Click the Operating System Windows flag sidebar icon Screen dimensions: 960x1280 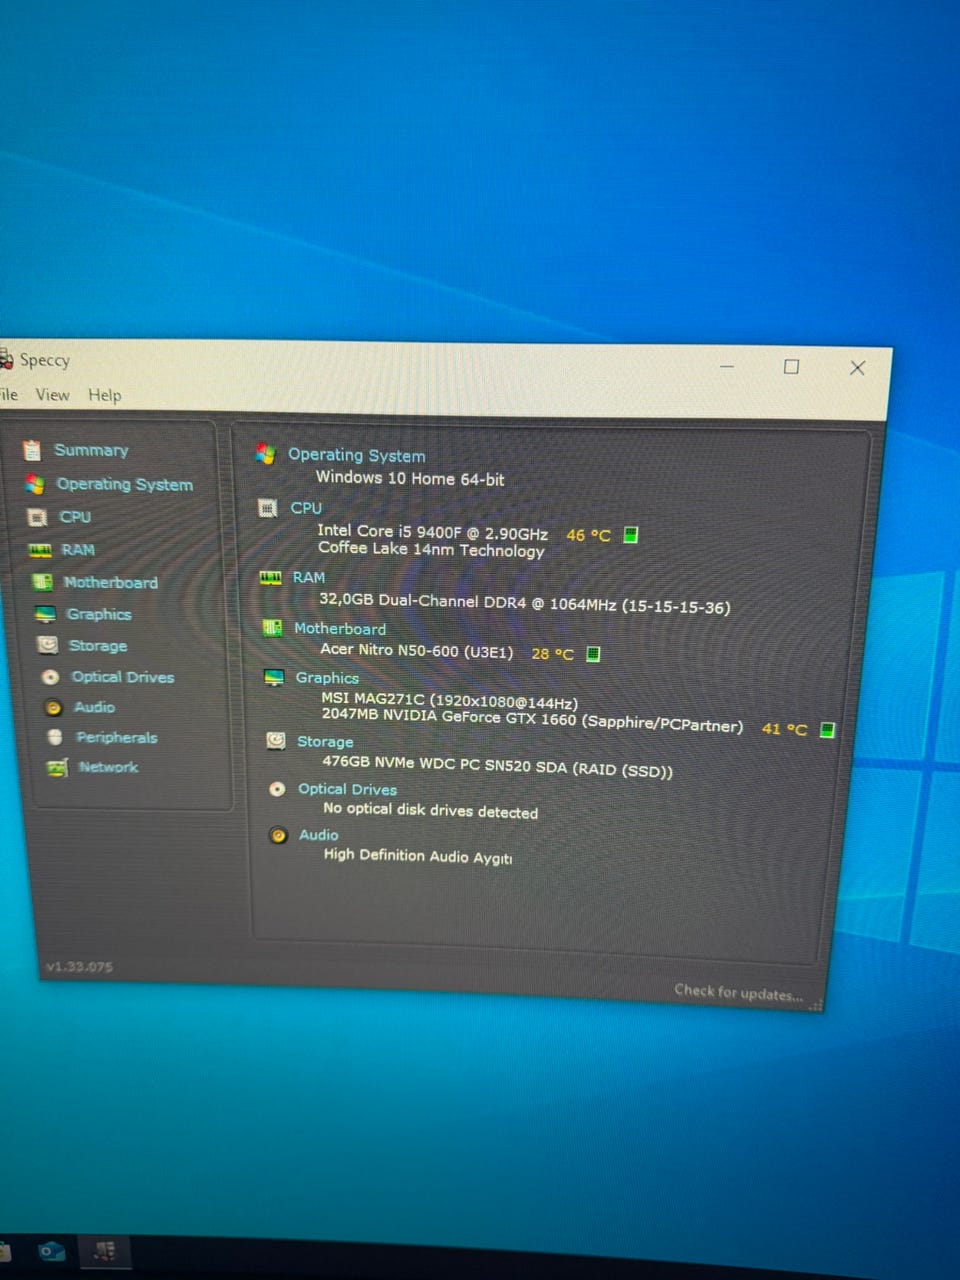[35, 484]
